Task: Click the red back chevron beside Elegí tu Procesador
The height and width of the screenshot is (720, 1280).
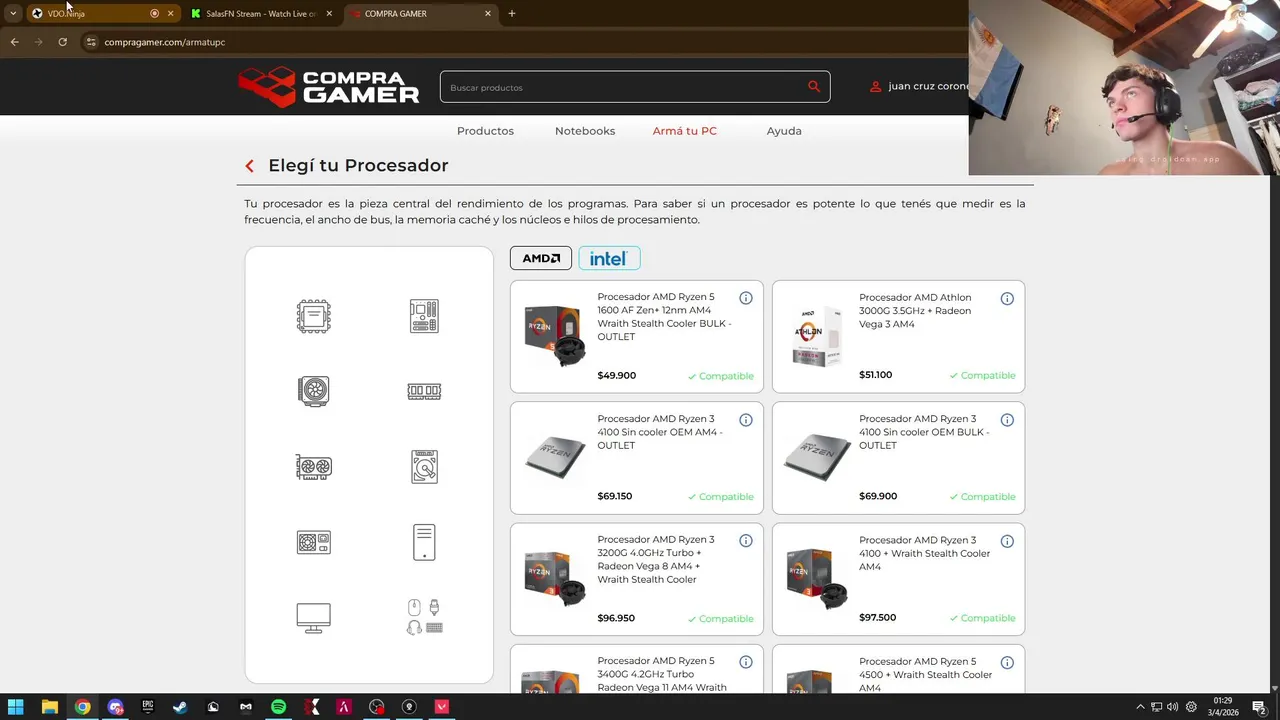Action: (x=249, y=166)
